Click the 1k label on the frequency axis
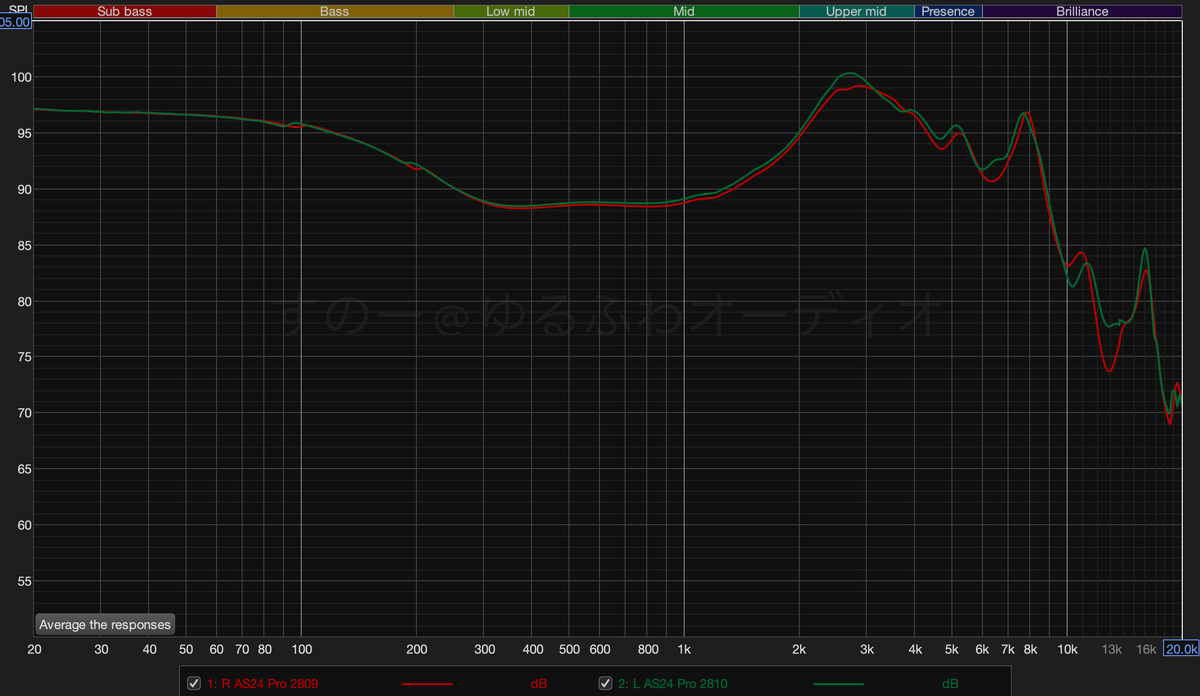Image resolution: width=1200 pixels, height=696 pixels. (x=684, y=649)
